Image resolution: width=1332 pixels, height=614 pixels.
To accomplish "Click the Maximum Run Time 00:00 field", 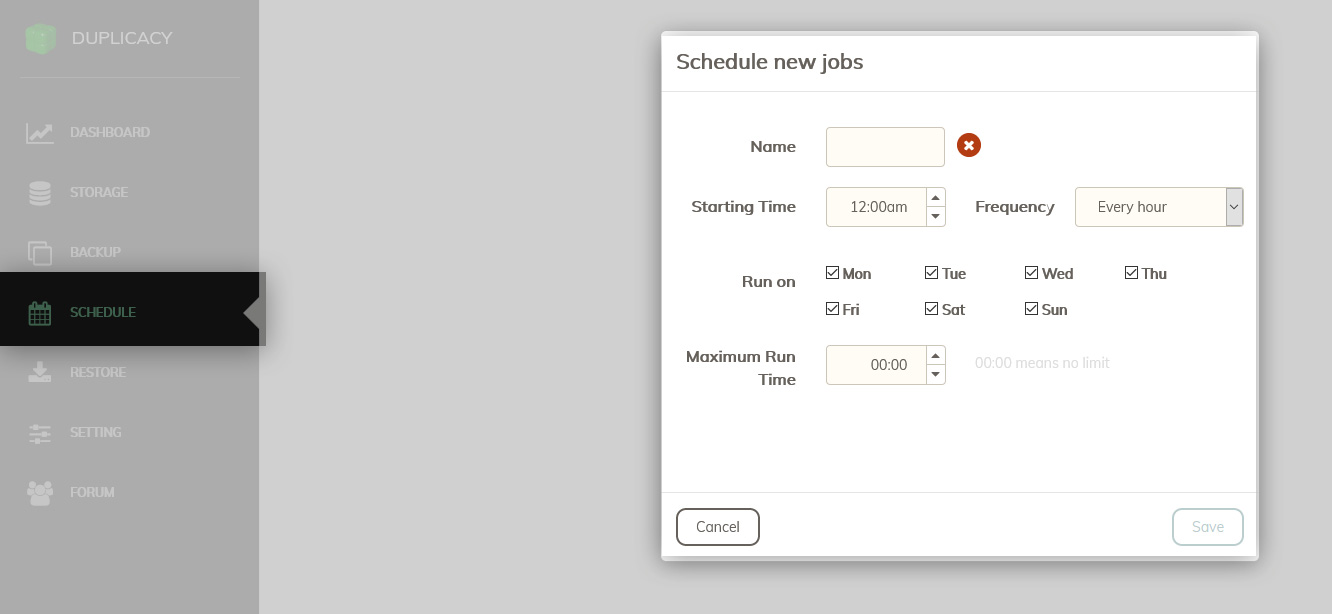I will click(x=877, y=365).
